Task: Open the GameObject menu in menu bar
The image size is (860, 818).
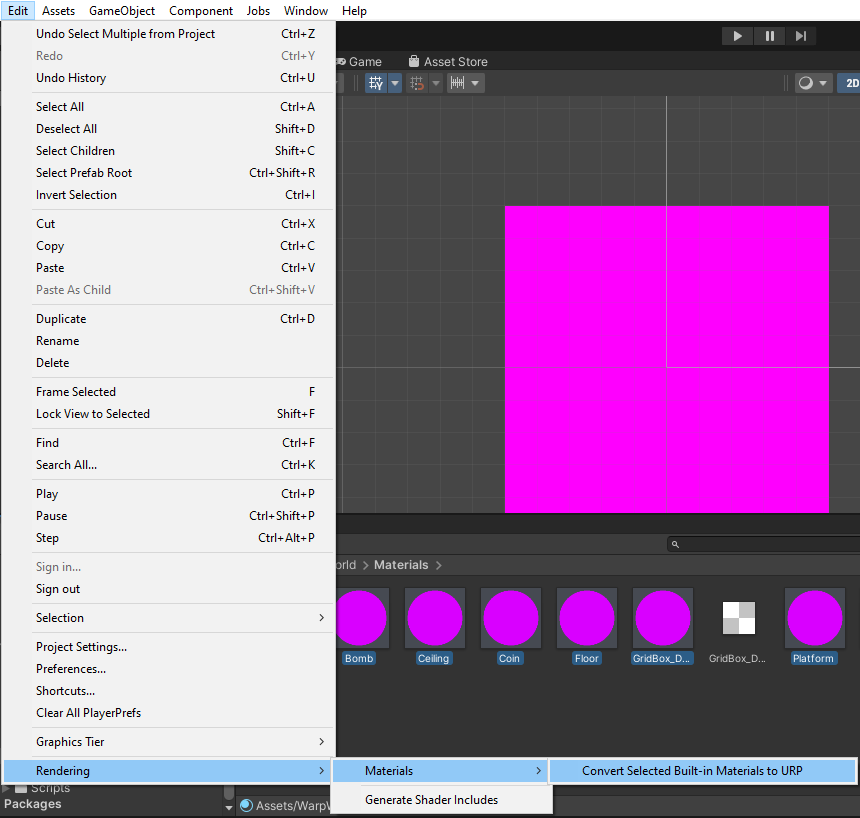Action: 122,11
